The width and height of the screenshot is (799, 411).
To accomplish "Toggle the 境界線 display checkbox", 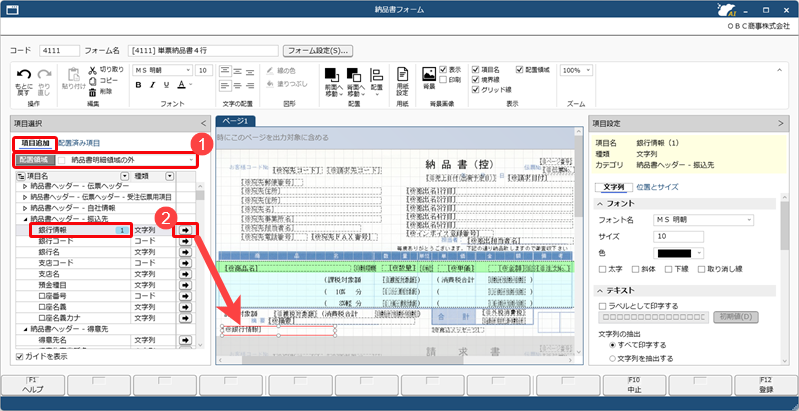I will (476, 80).
